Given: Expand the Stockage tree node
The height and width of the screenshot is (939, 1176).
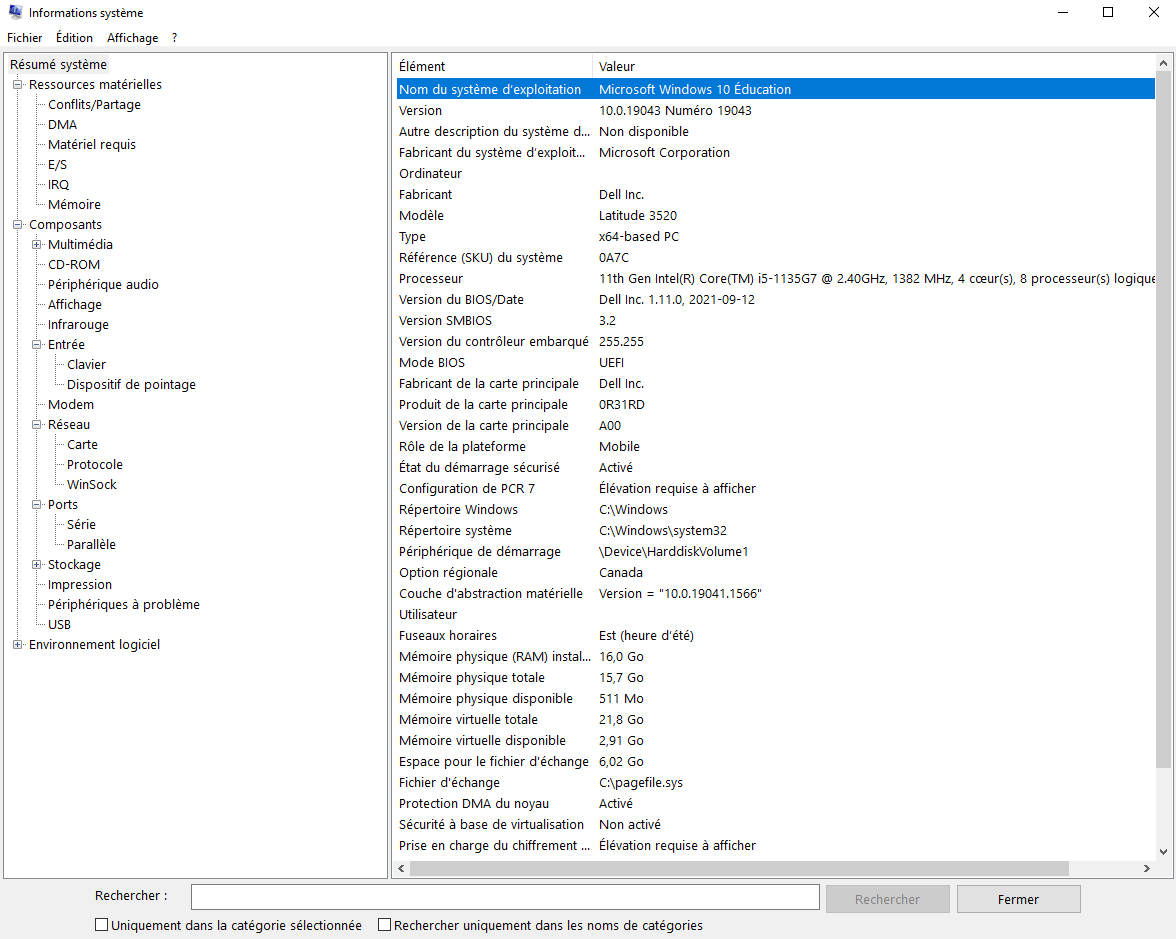Looking at the screenshot, I should coord(36,565).
